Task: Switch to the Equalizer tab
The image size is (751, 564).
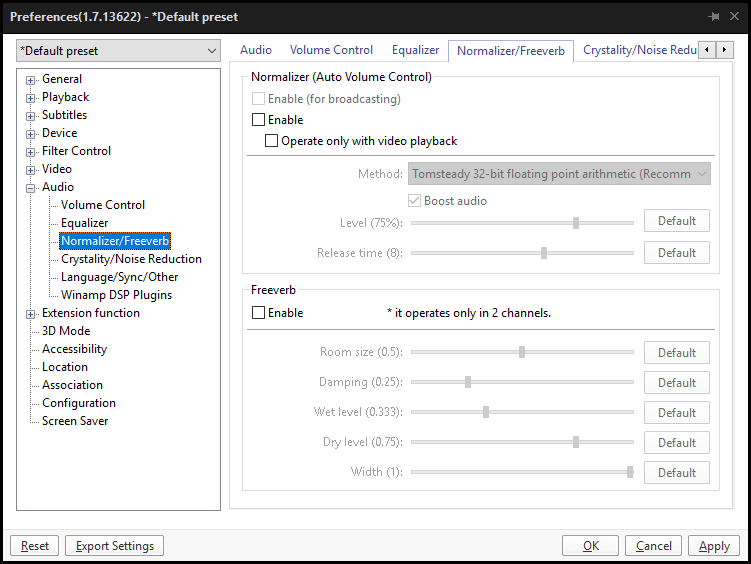Action: tap(415, 50)
